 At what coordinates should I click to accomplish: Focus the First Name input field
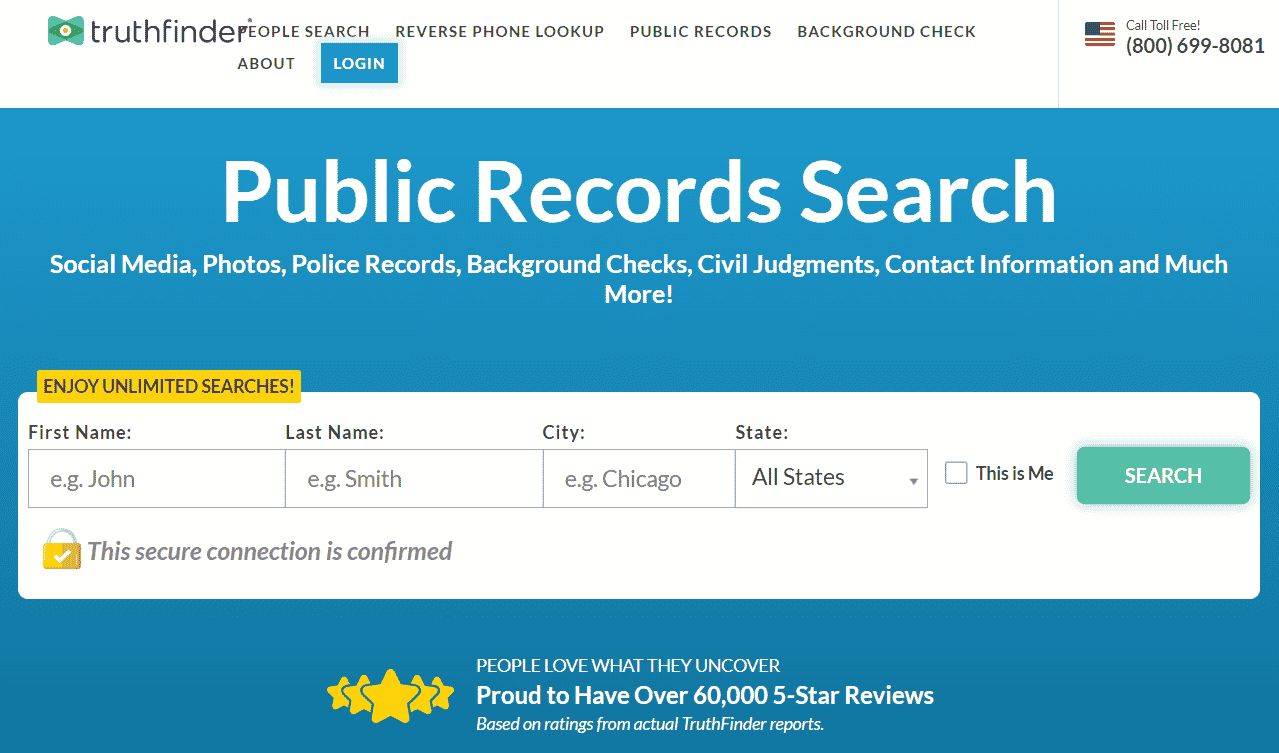click(156, 478)
